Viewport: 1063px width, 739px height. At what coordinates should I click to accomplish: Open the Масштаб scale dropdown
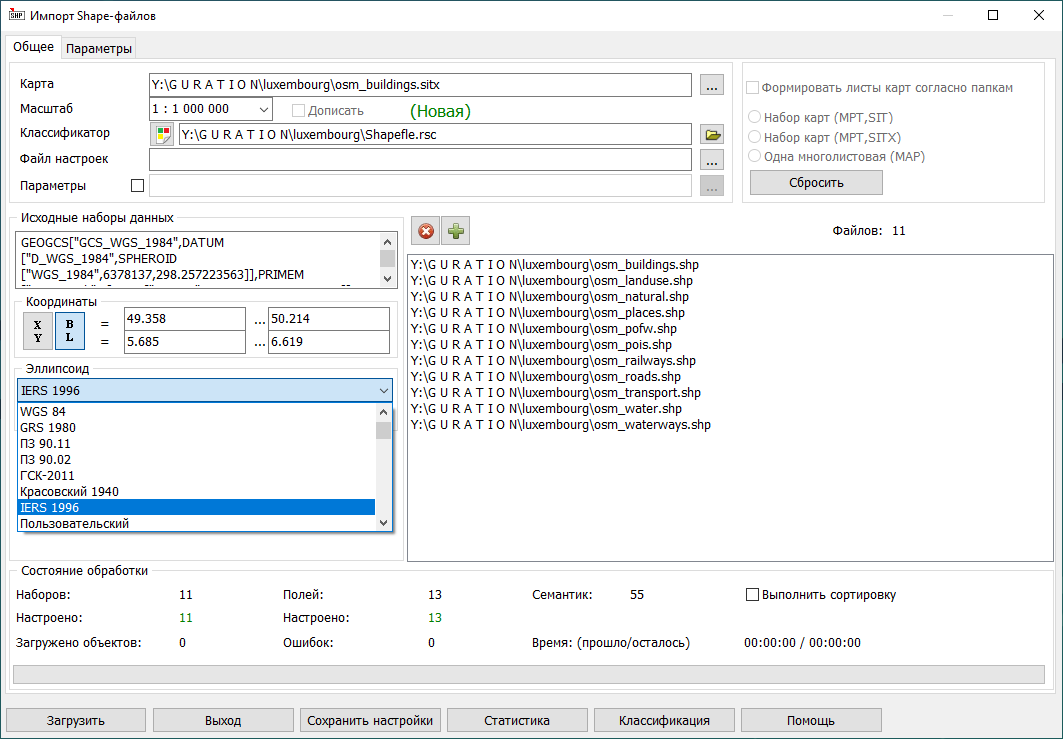(263, 111)
